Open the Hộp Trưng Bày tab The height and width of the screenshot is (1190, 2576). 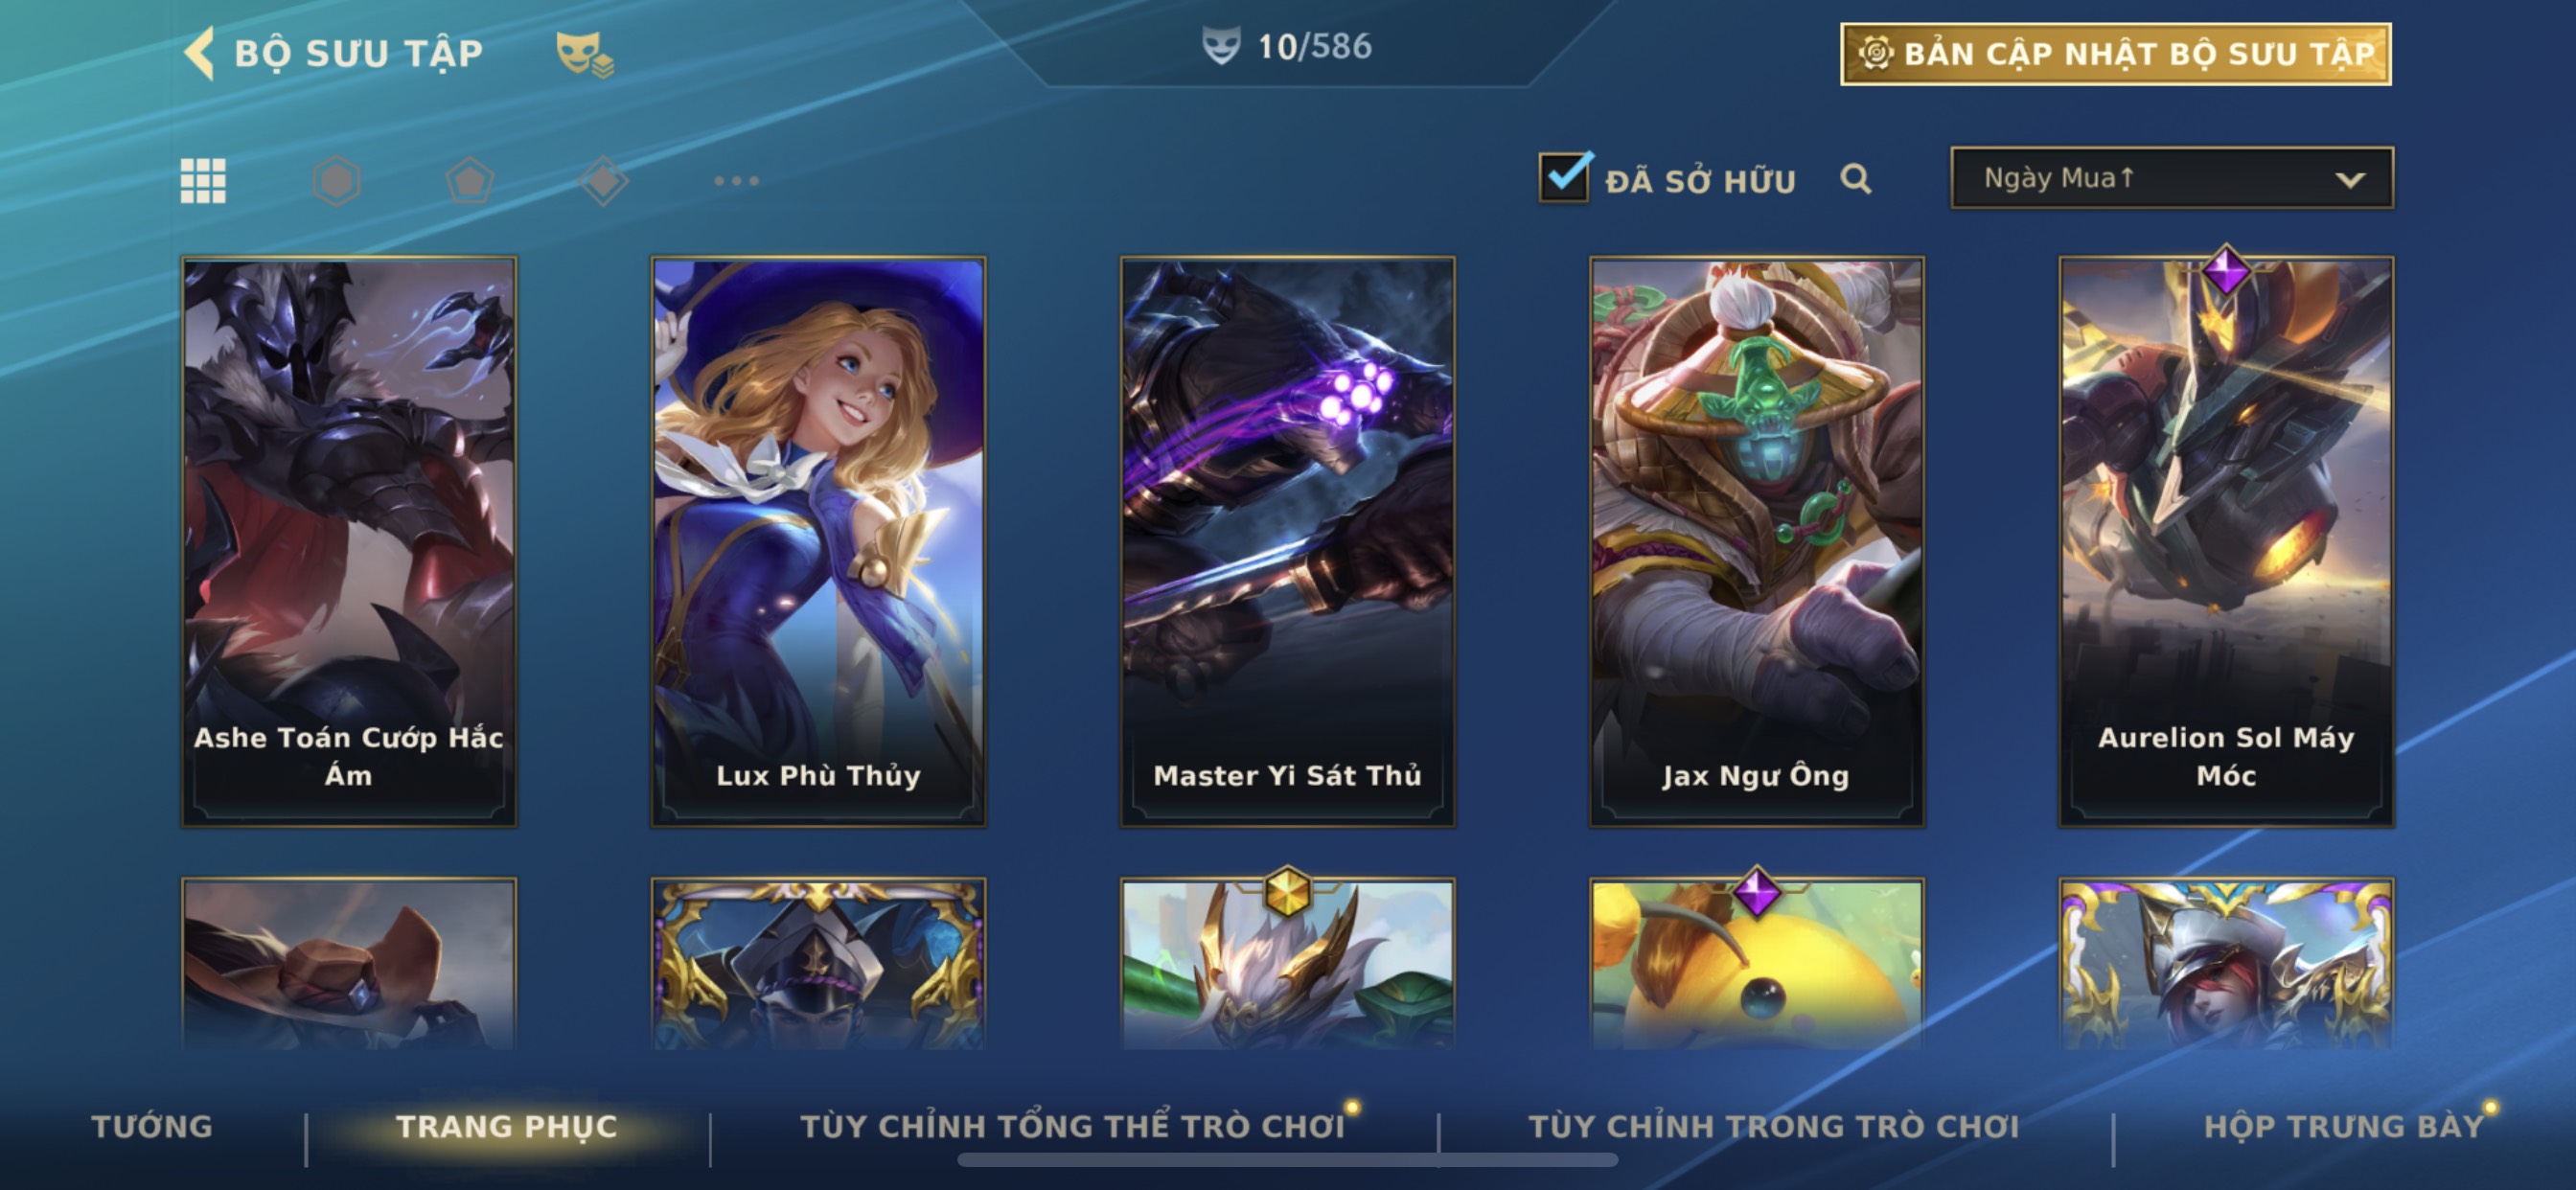pos(2344,1126)
